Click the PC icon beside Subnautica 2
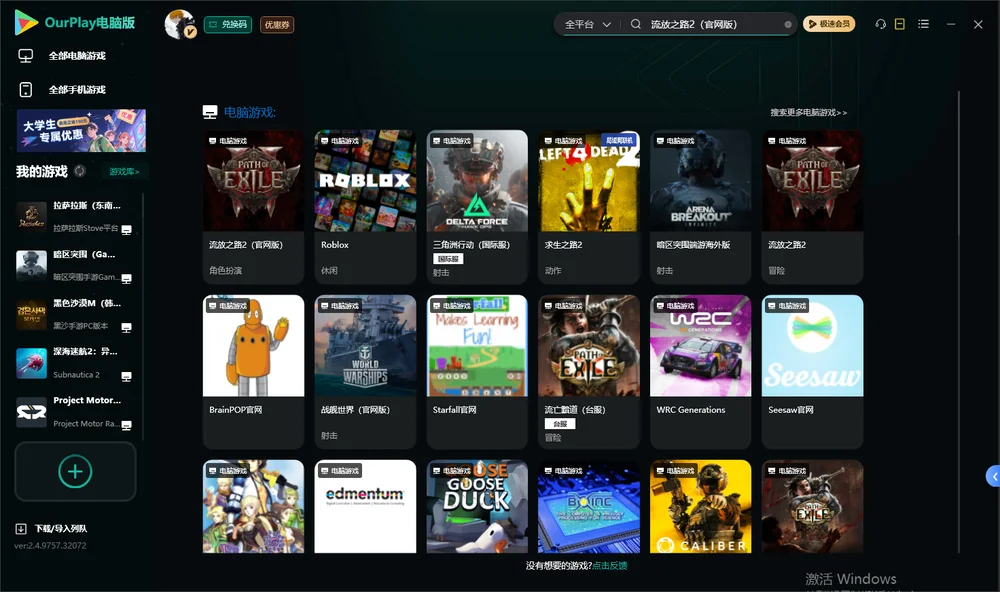The image size is (1000, 592). pyautogui.click(x=126, y=376)
